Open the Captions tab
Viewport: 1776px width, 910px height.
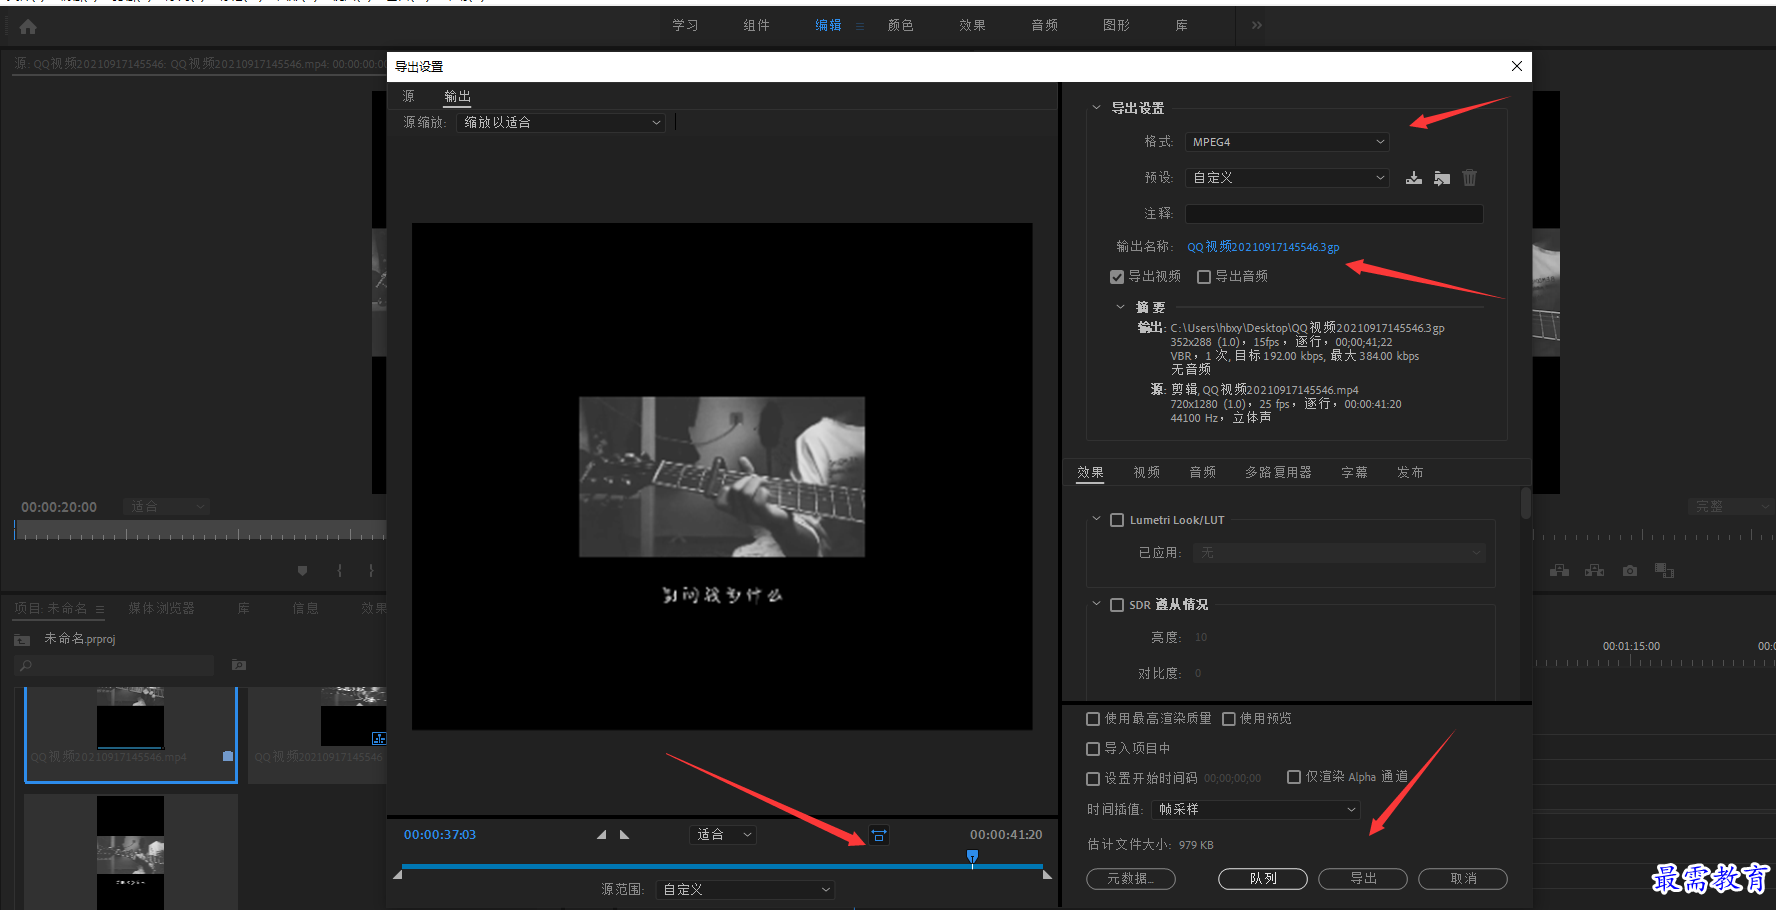(x=1354, y=472)
